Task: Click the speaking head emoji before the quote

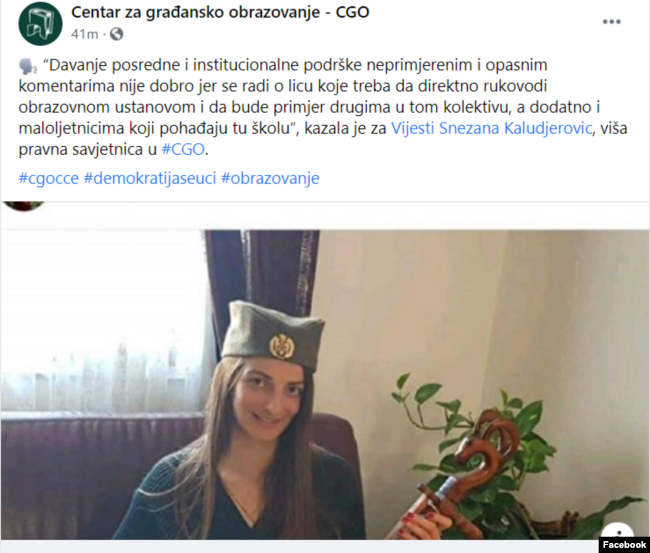Action: pyautogui.click(x=28, y=66)
